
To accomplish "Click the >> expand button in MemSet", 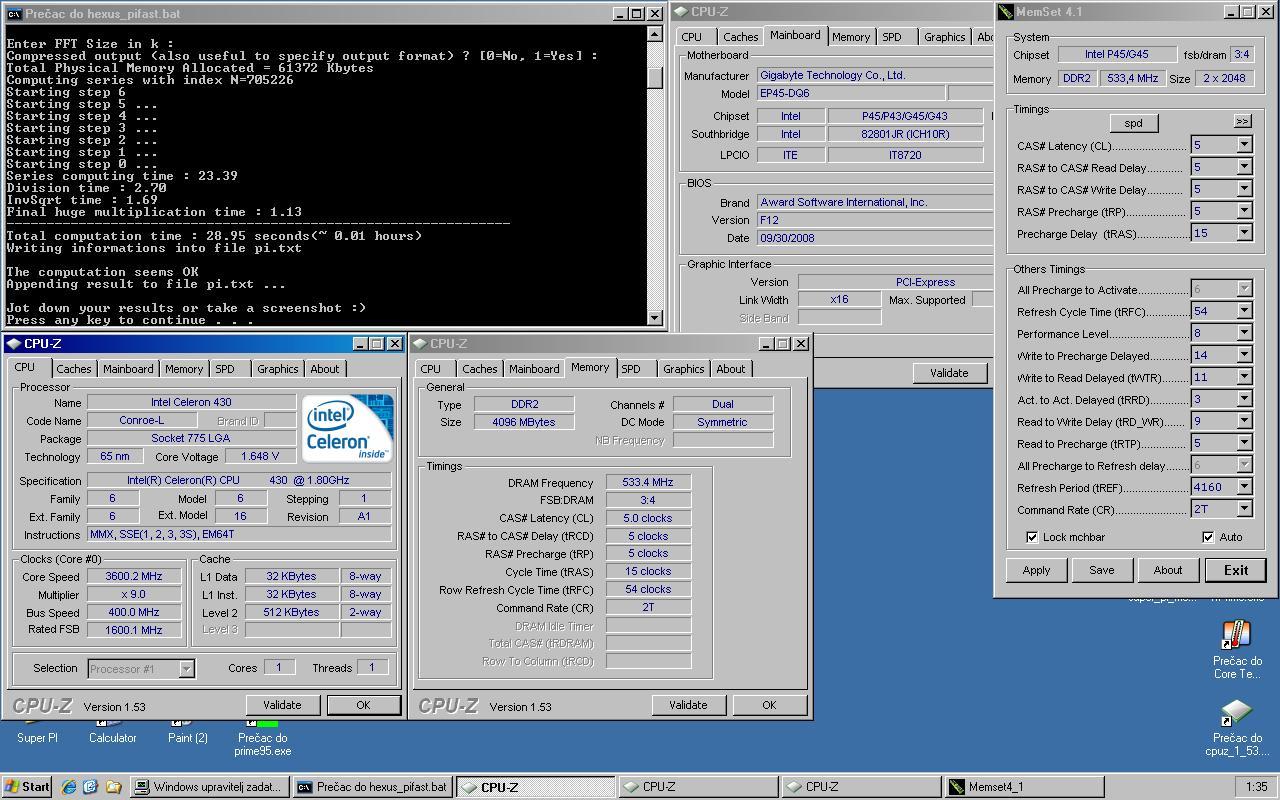I will point(1242,121).
